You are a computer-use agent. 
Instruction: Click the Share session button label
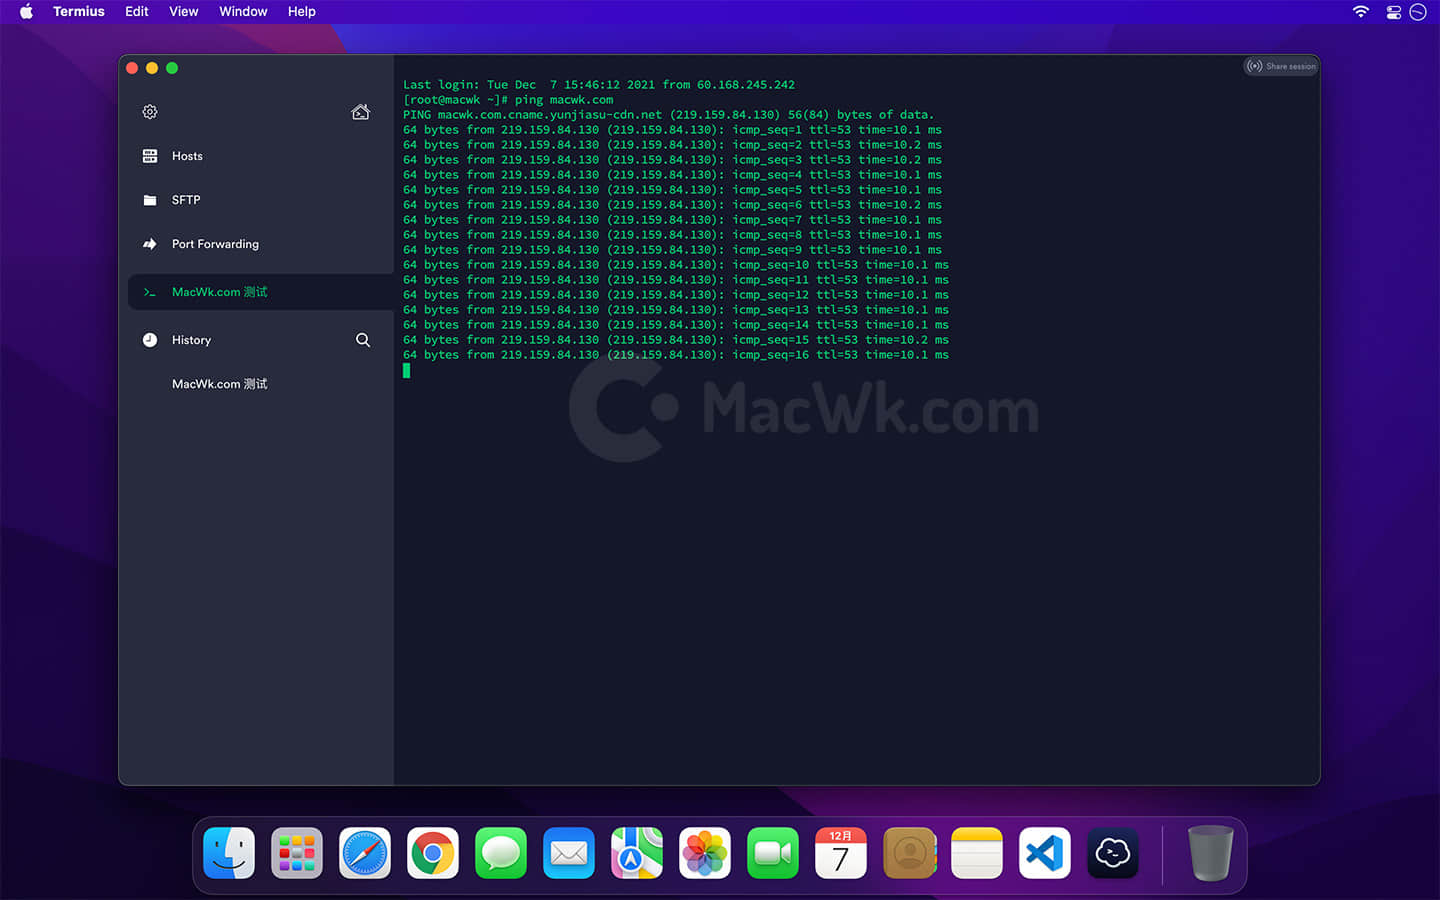pyautogui.click(x=1291, y=66)
